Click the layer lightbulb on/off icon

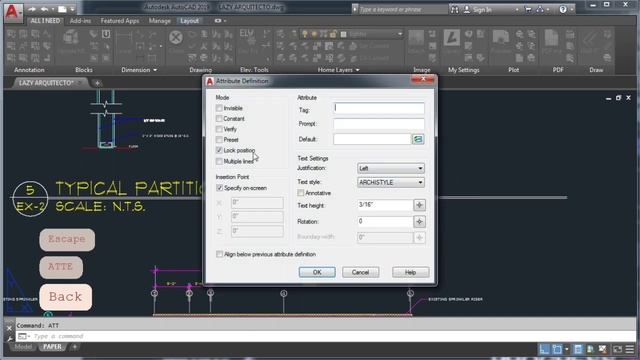point(305,34)
